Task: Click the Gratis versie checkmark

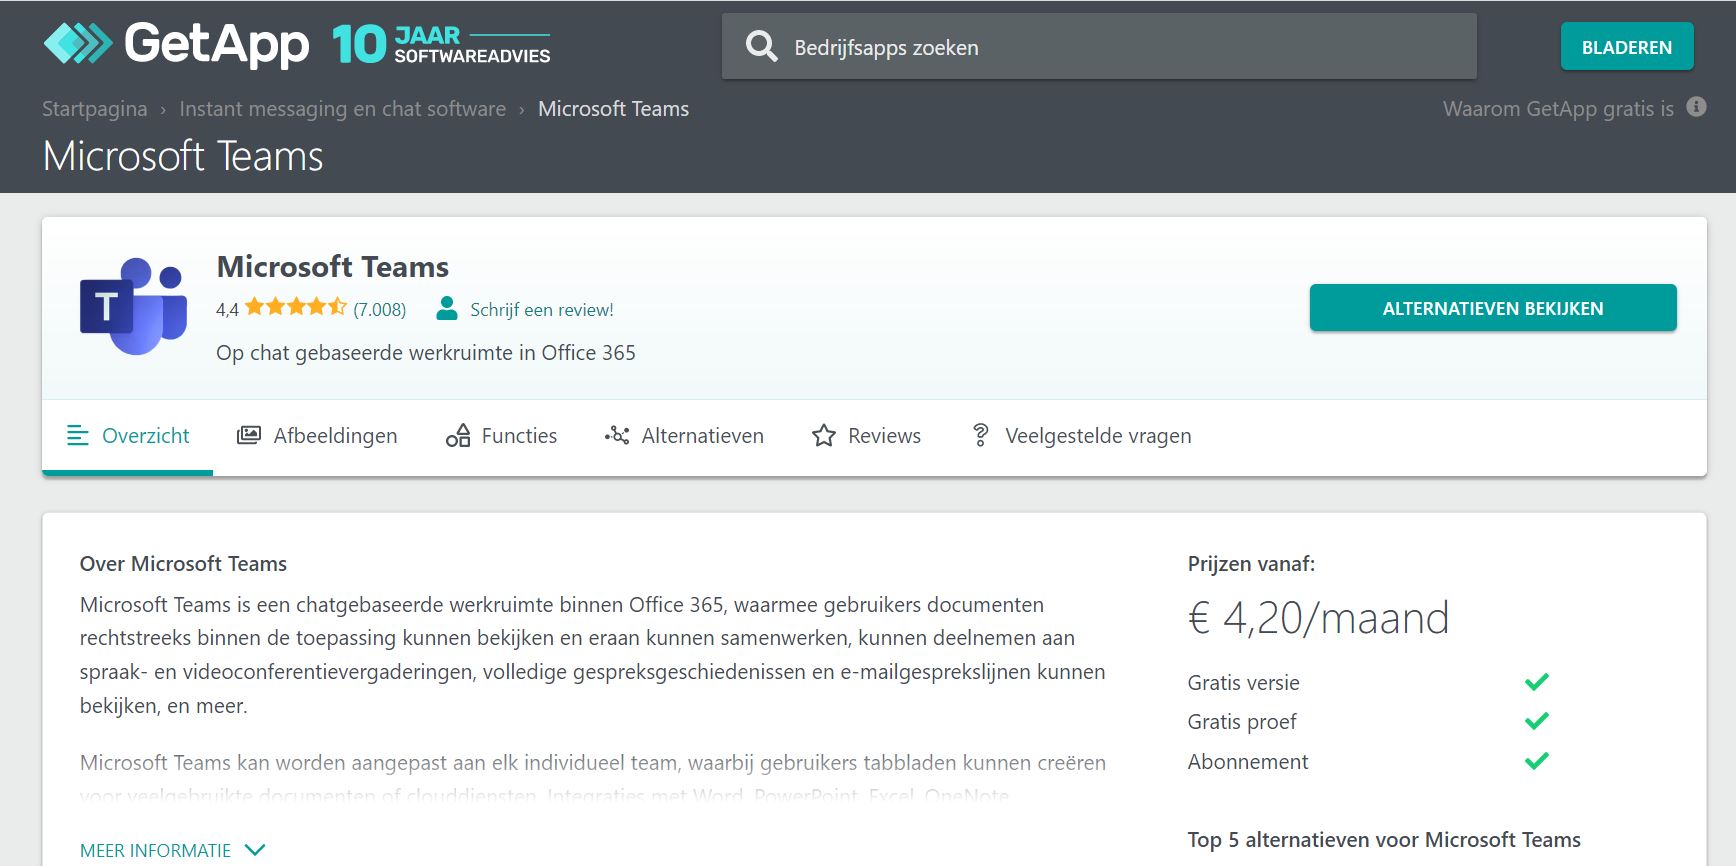Action: [1537, 682]
